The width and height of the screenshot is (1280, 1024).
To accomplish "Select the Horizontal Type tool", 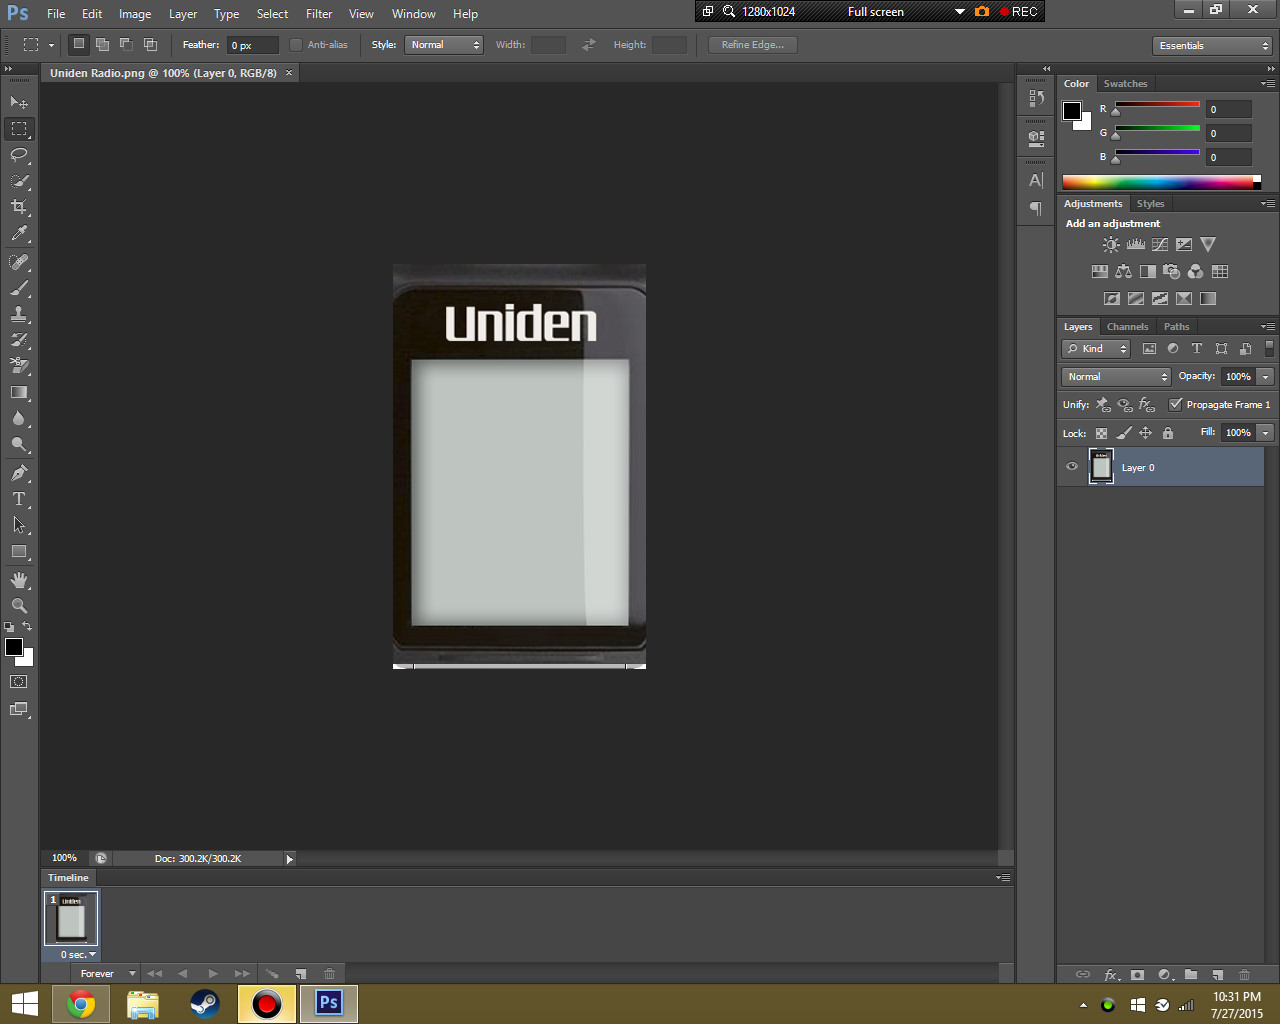I will (x=19, y=499).
